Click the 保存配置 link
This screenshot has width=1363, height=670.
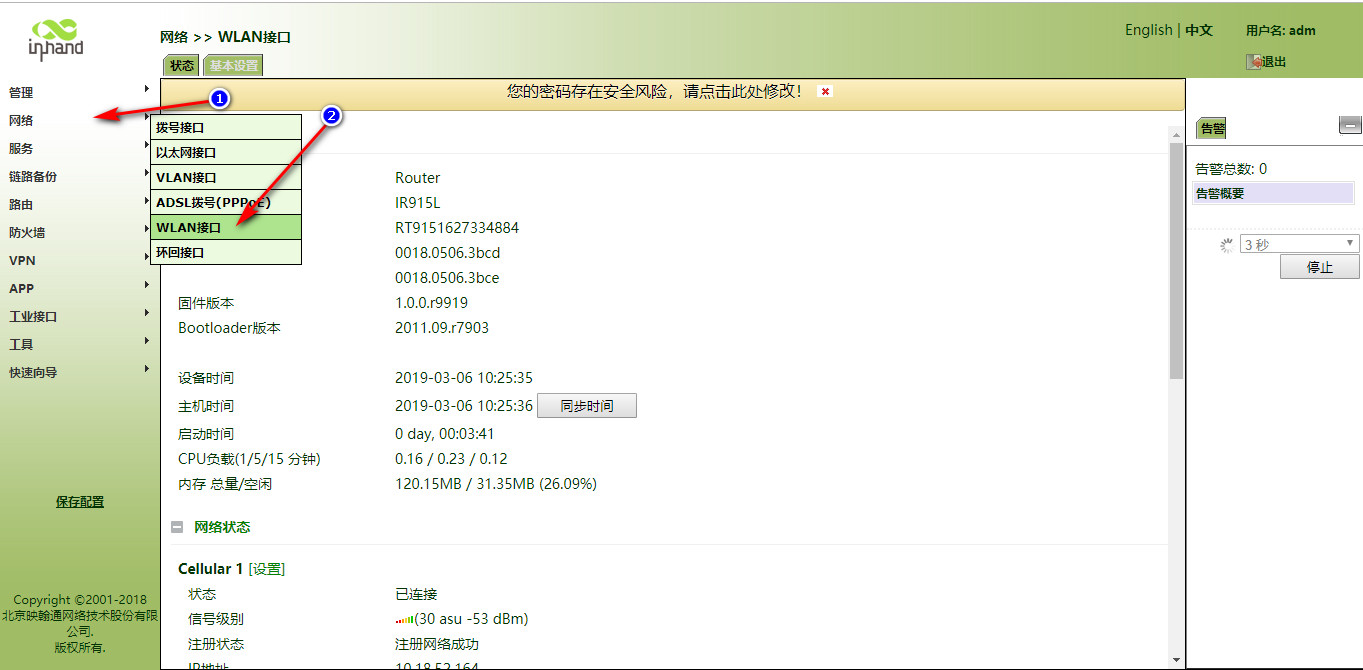tap(80, 502)
